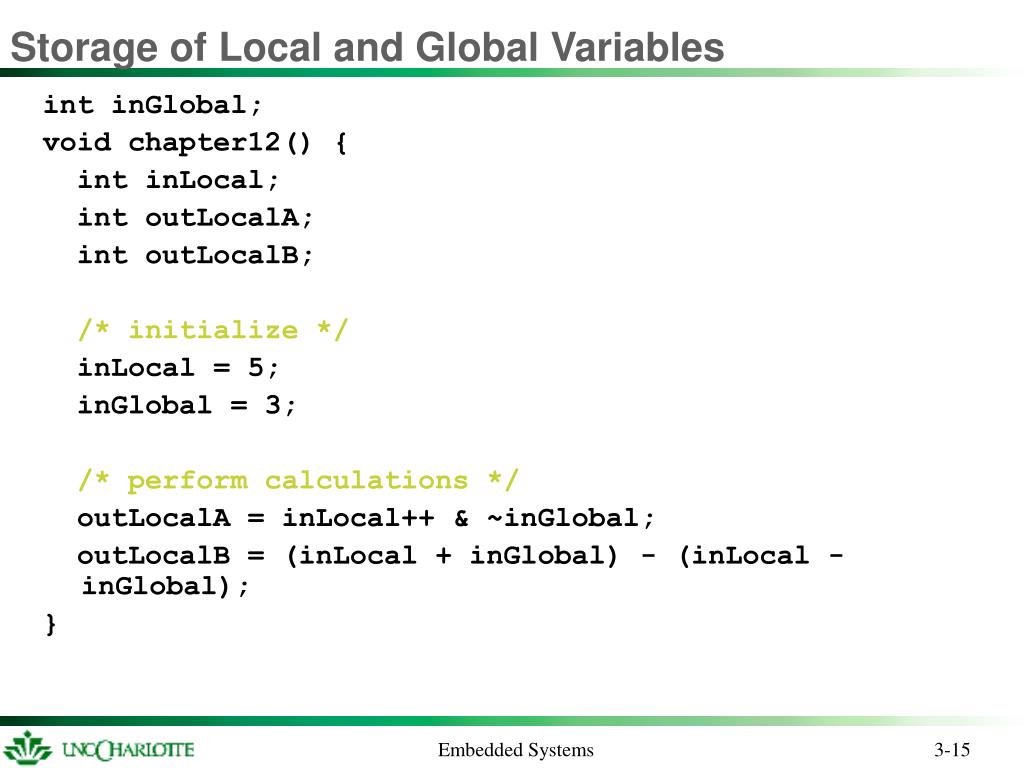Click the line starting 'outLocalA = inLocal++'
This screenshot has height=768, width=1024.
(366, 518)
